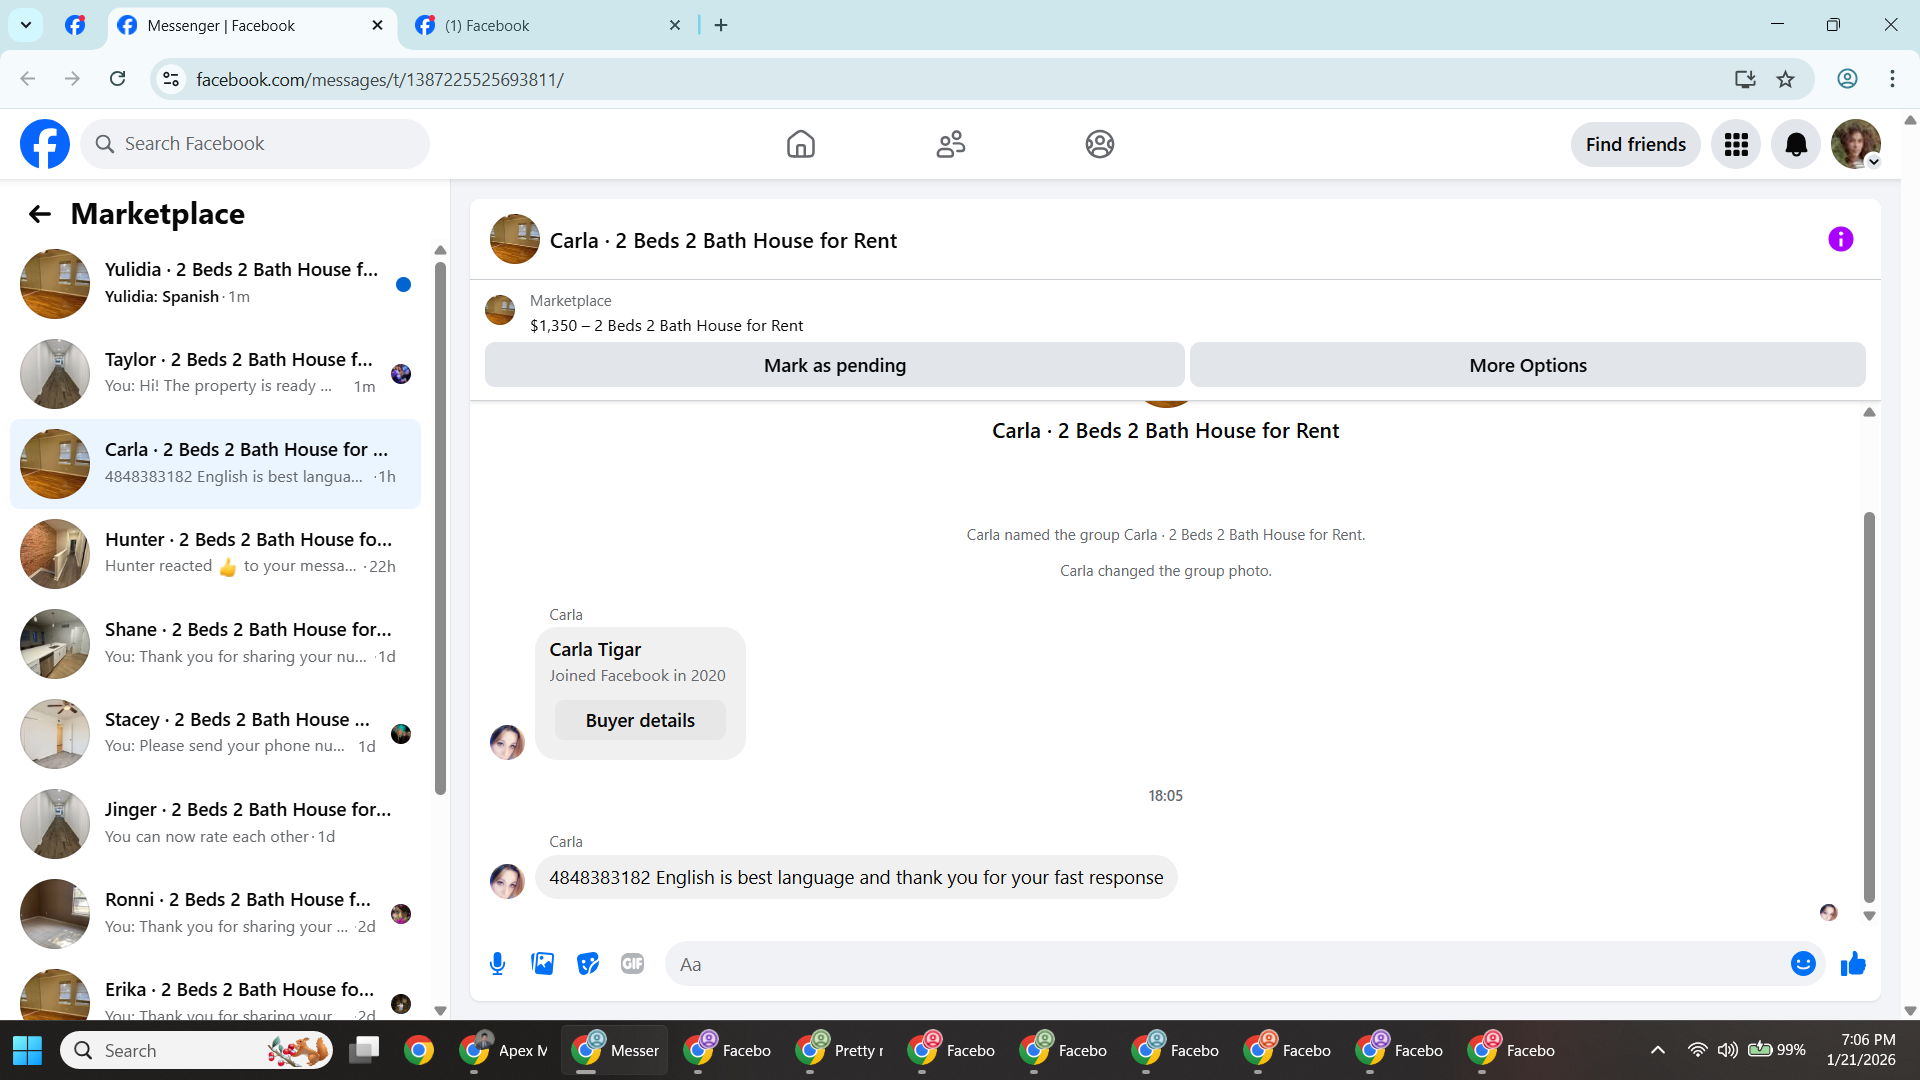
Task: Open the emoji picker in message box
Action: tap(1803, 964)
